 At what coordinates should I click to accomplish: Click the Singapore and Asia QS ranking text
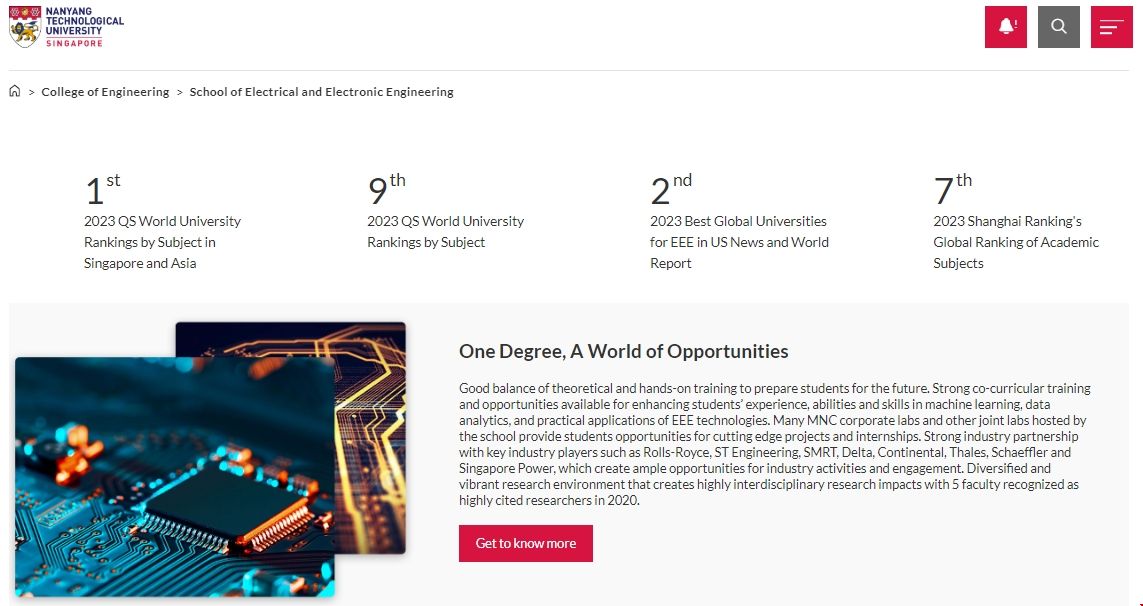[x=162, y=242]
